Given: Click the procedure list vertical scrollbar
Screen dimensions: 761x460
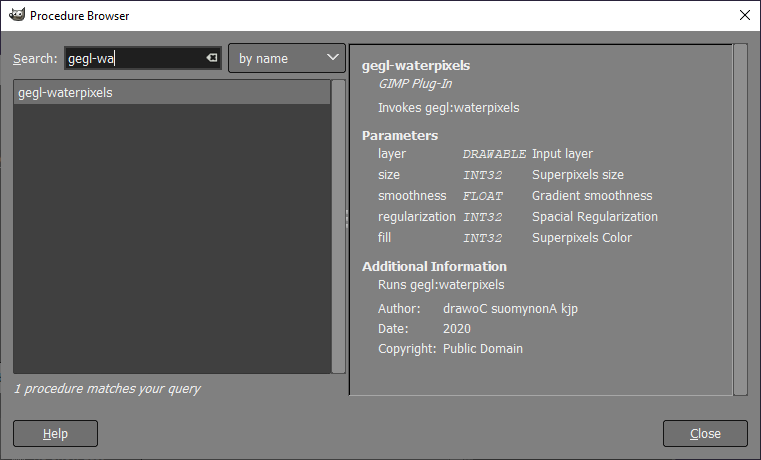Looking at the screenshot, I should pyautogui.click(x=338, y=227).
